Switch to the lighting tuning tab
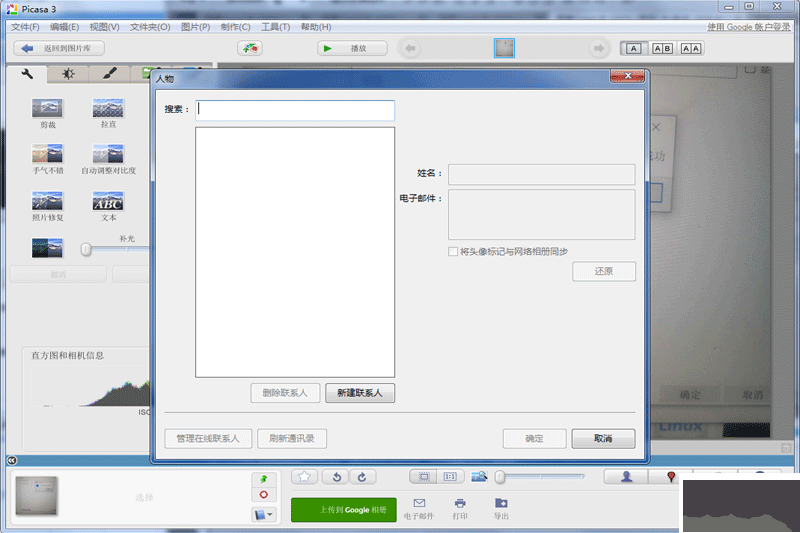The width and height of the screenshot is (800, 533). pyautogui.click(x=68, y=74)
